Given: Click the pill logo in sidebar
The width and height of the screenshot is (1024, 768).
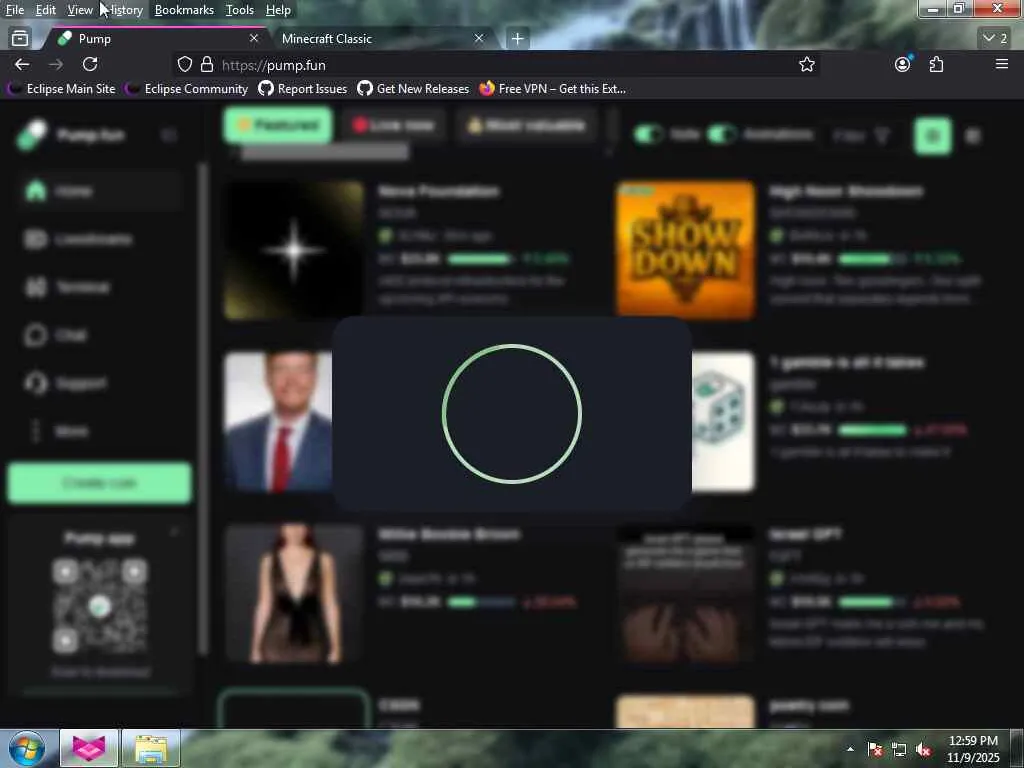Looking at the screenshot, I should (x=33, y=135).
